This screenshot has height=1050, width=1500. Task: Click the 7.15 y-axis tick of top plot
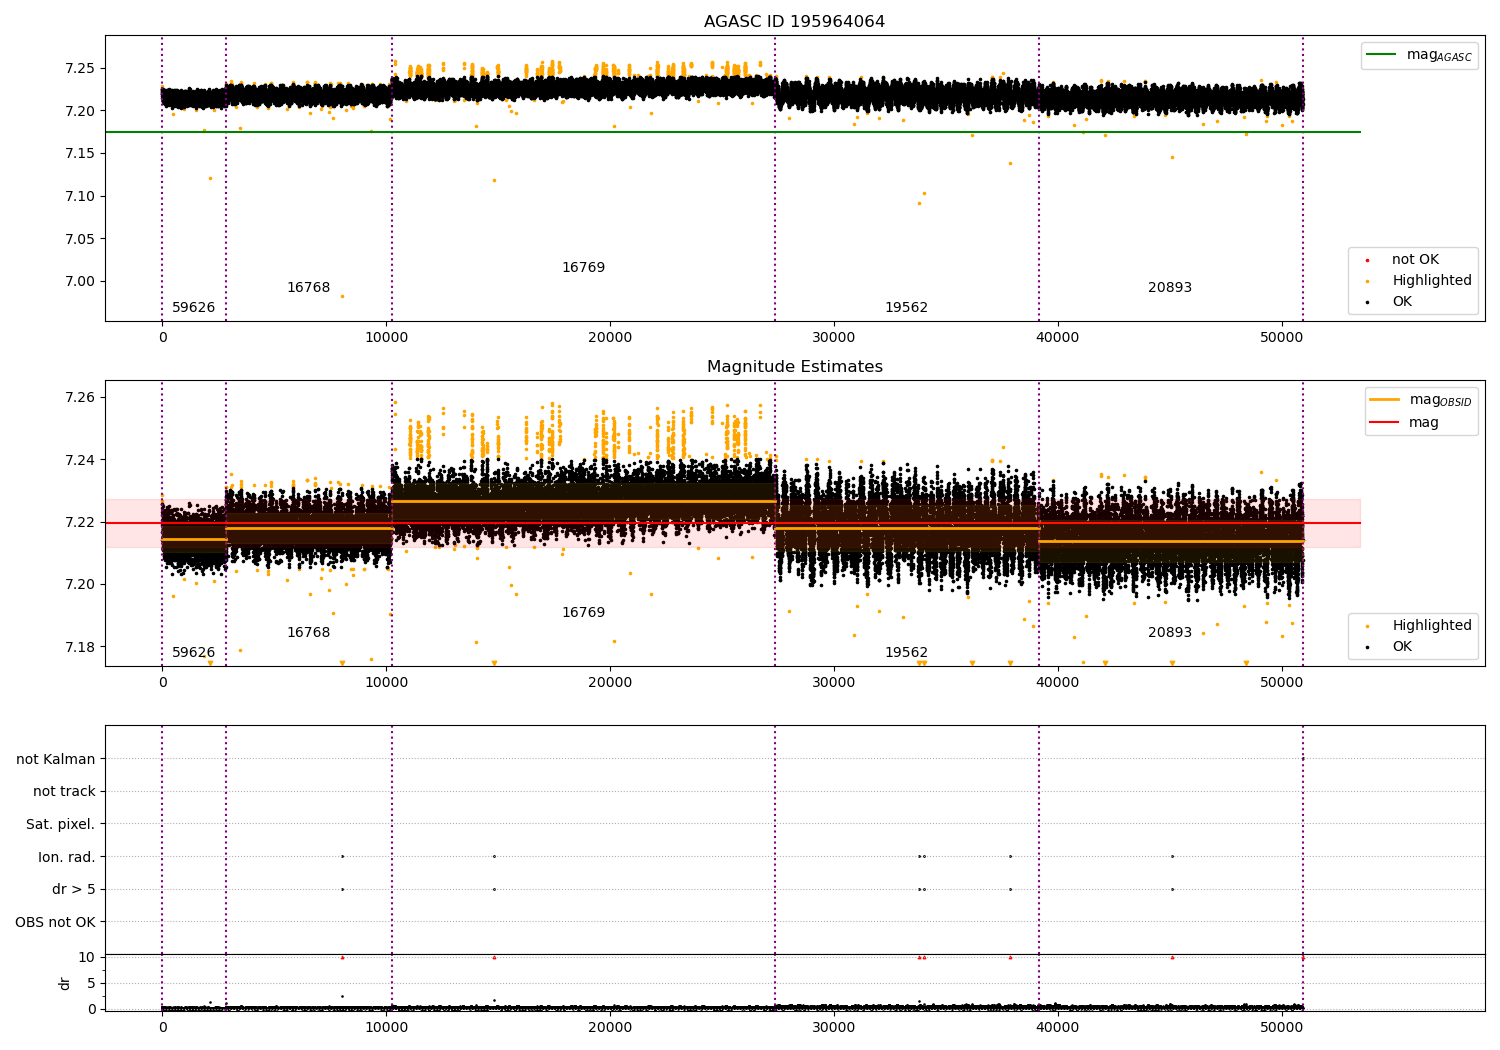(80, 154)
